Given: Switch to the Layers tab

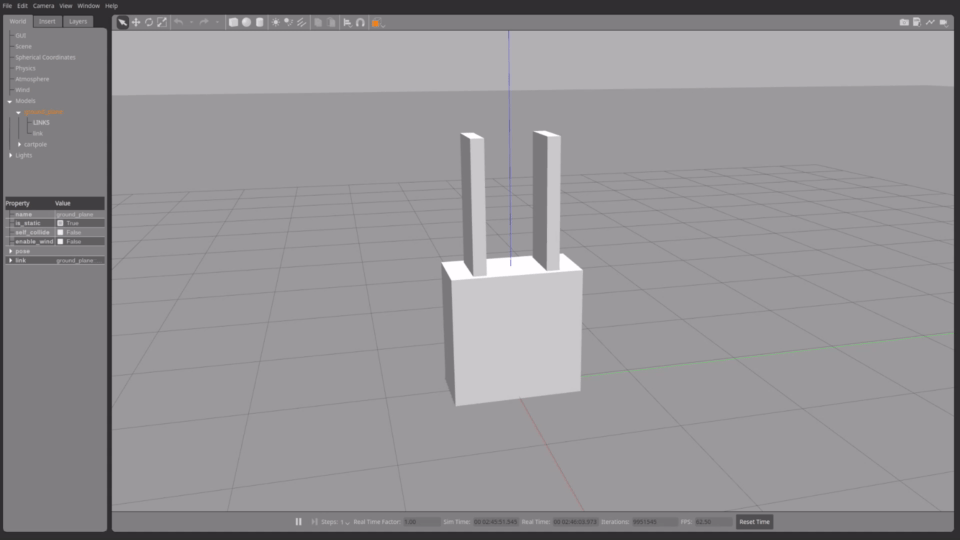Looking at the screenshot, I should tap(78, 21).
